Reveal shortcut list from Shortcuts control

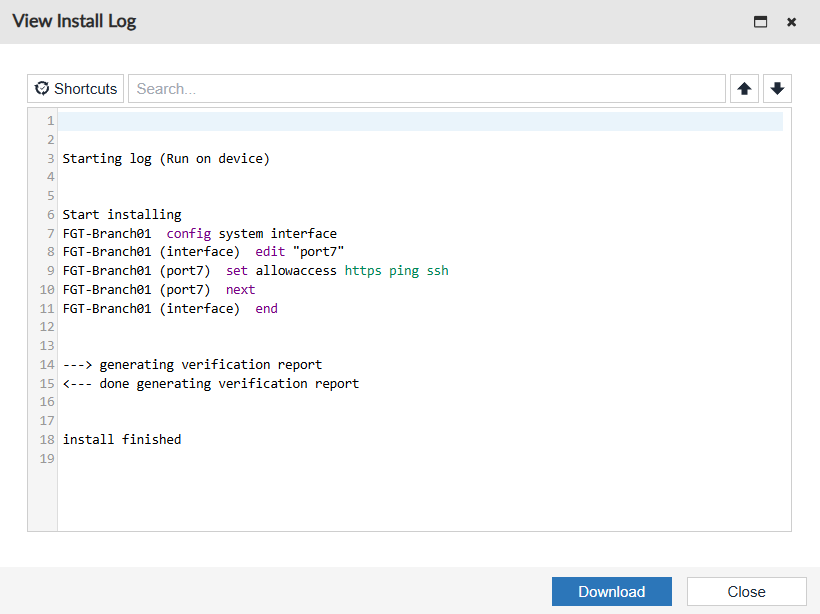click(x=75, y=88)
